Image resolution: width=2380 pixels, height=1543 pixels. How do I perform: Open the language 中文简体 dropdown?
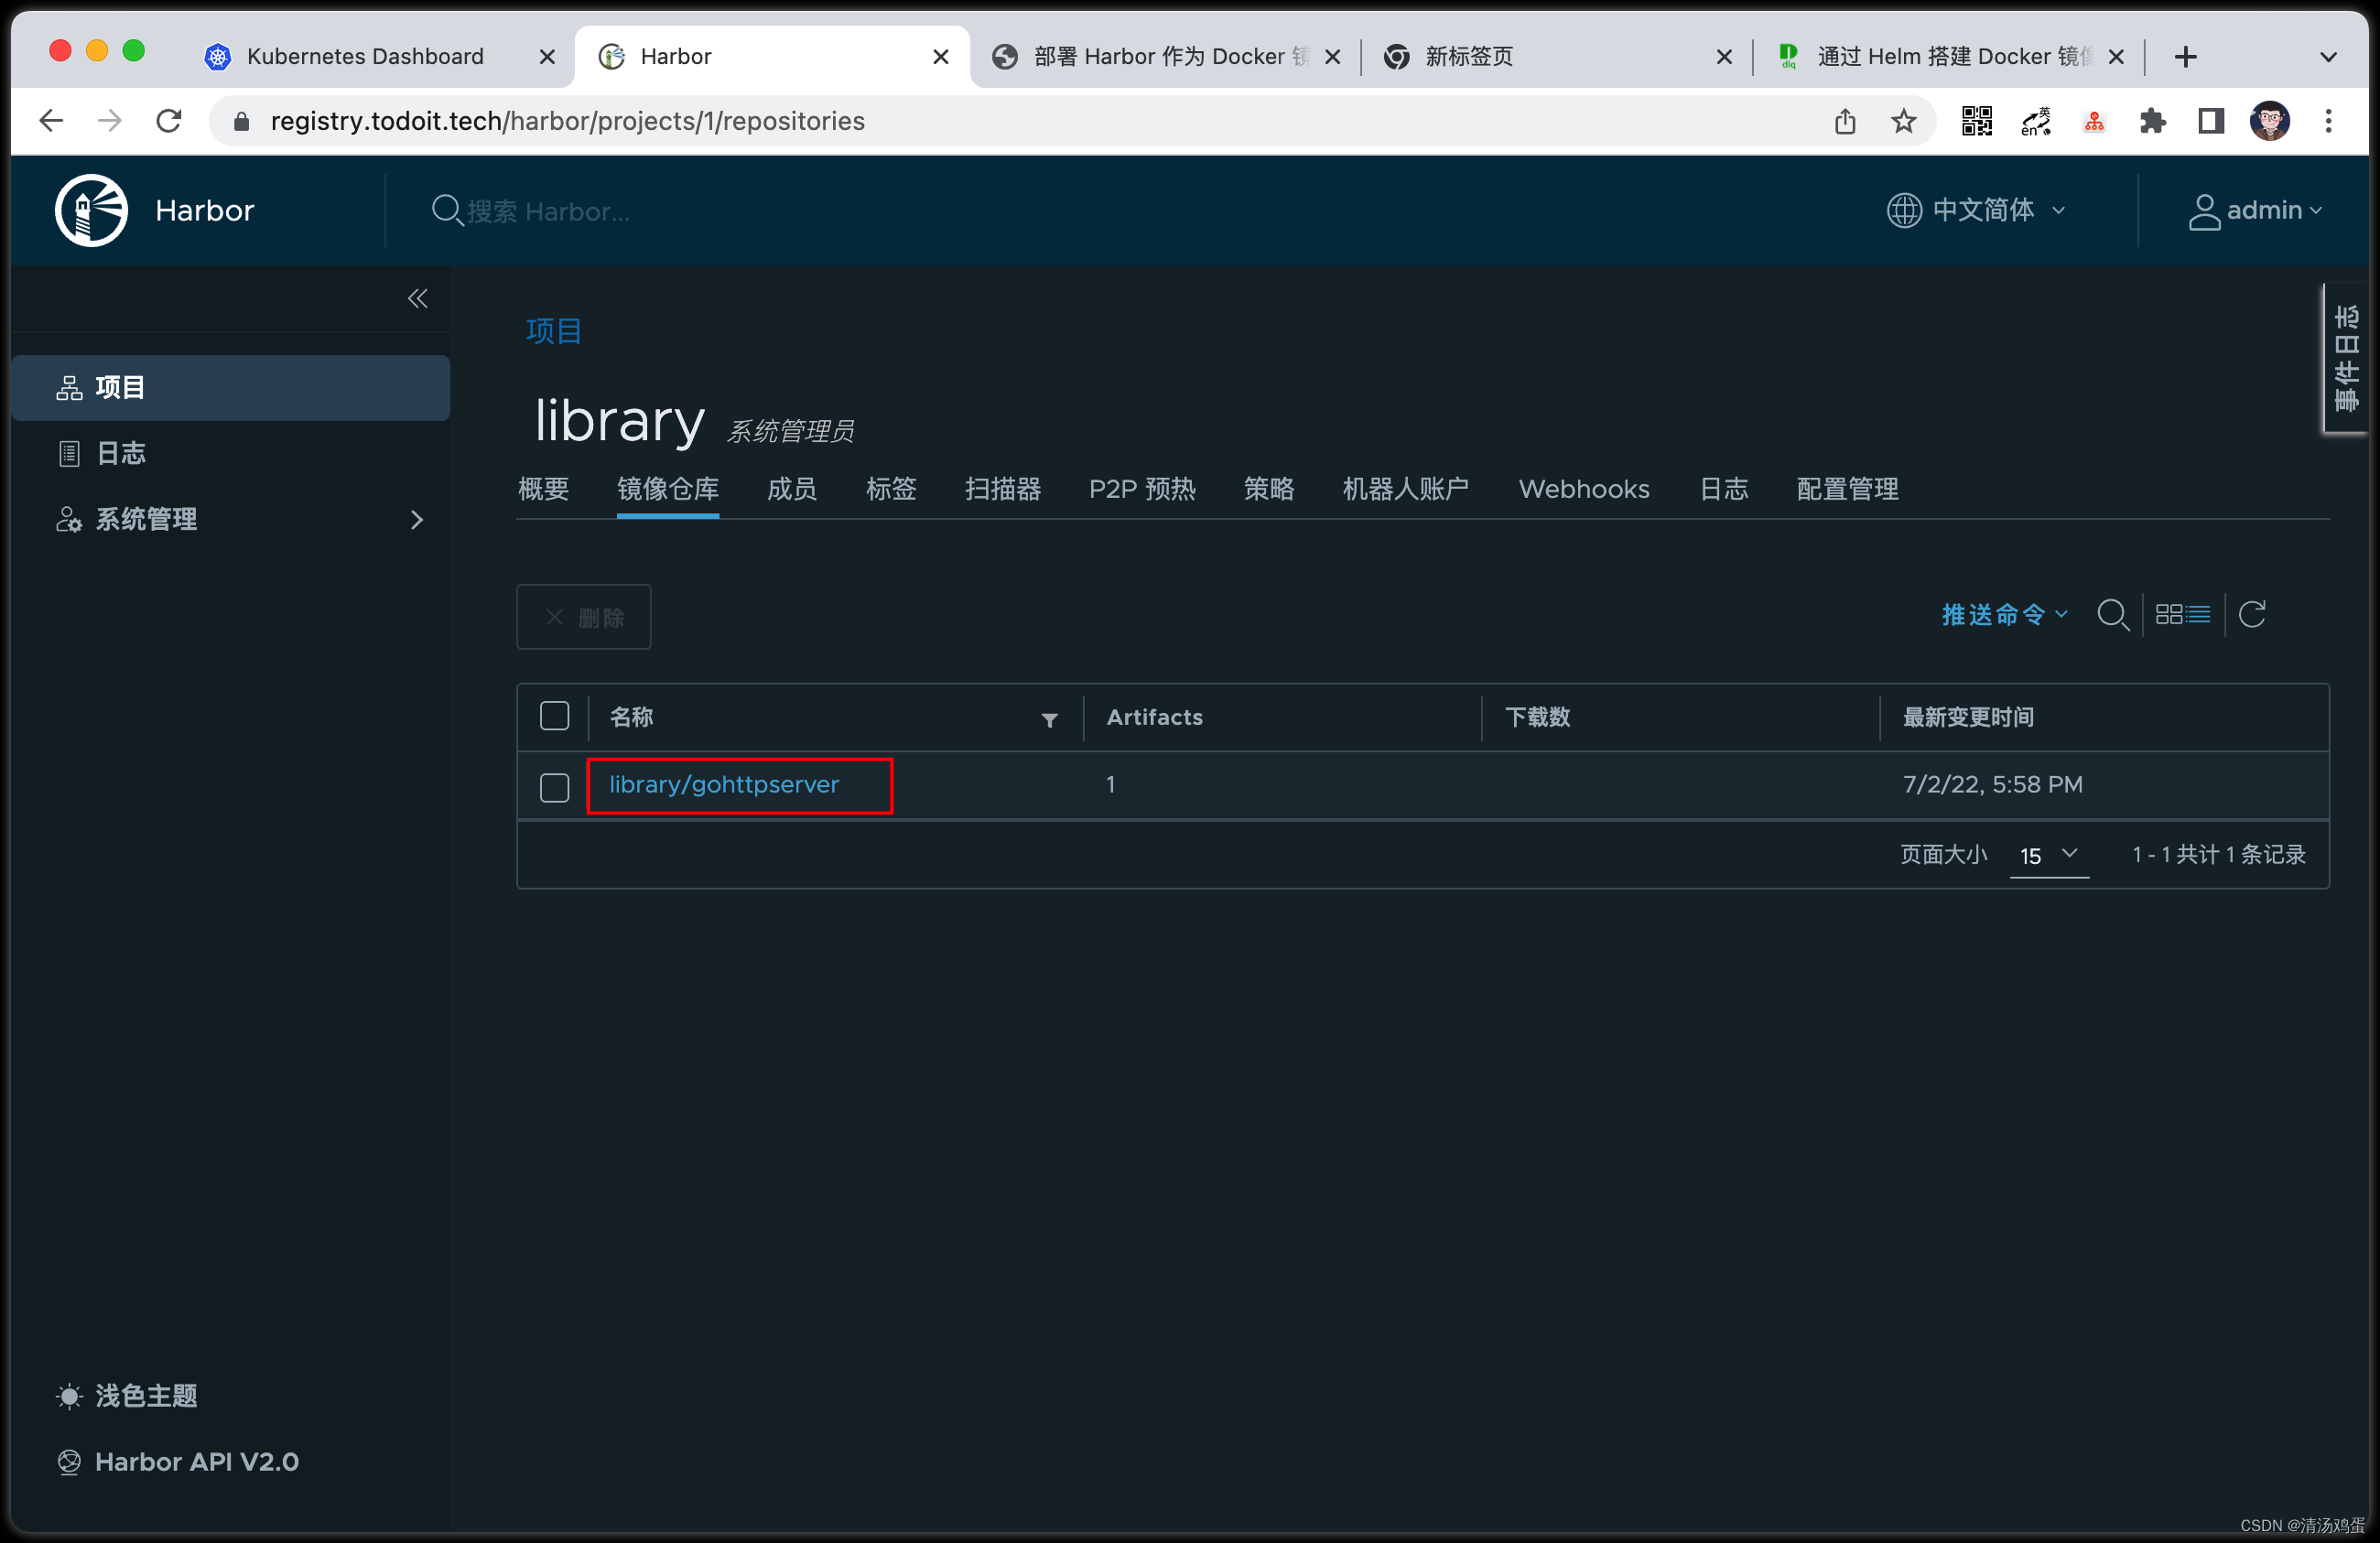1976,210
